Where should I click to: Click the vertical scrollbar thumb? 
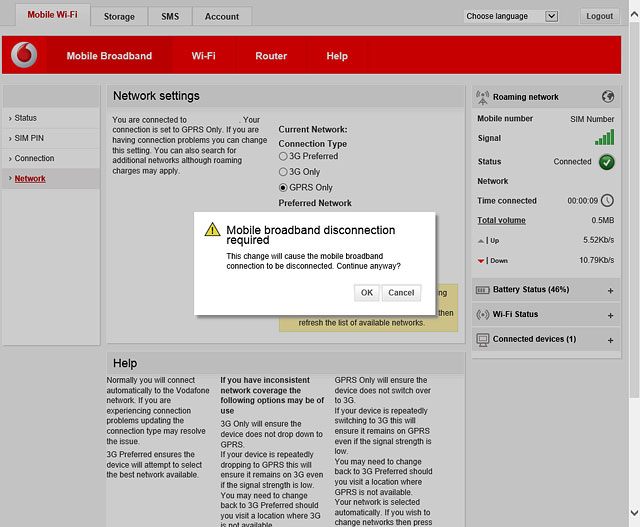pos(634,210)
